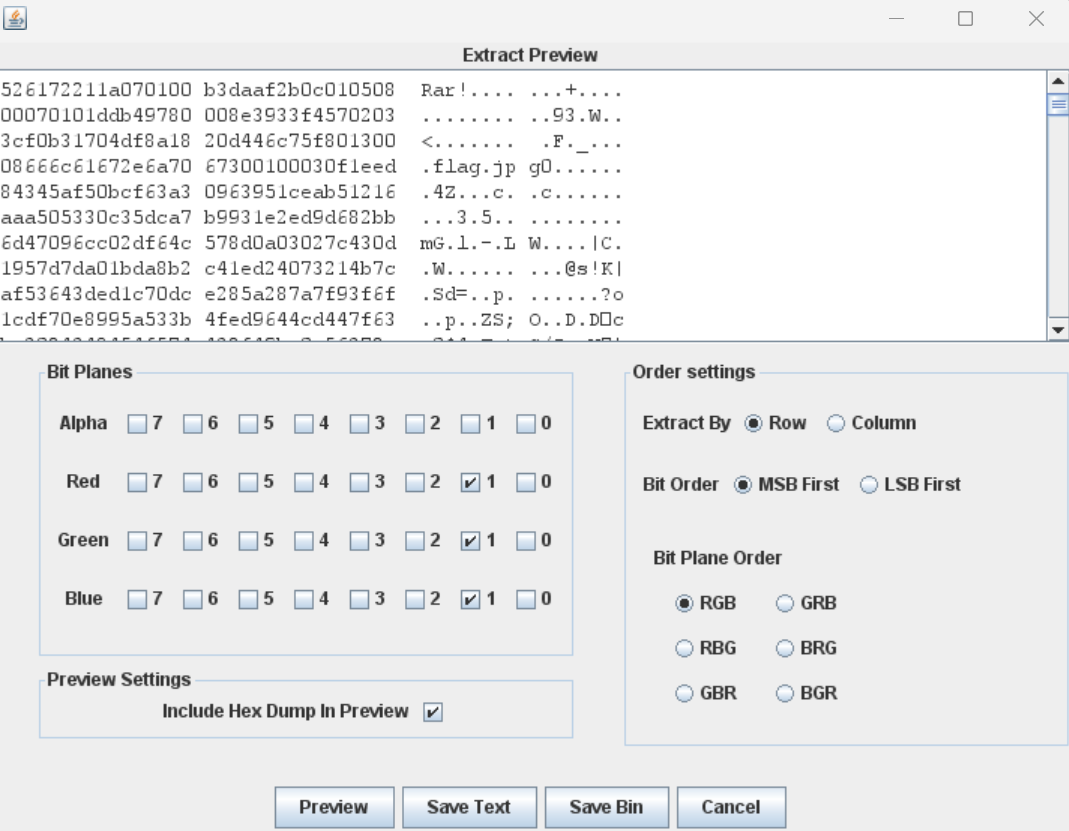This screenshot has height=831, width=1069.
Task: Close the Extract Preview window
Action: 1036,18
